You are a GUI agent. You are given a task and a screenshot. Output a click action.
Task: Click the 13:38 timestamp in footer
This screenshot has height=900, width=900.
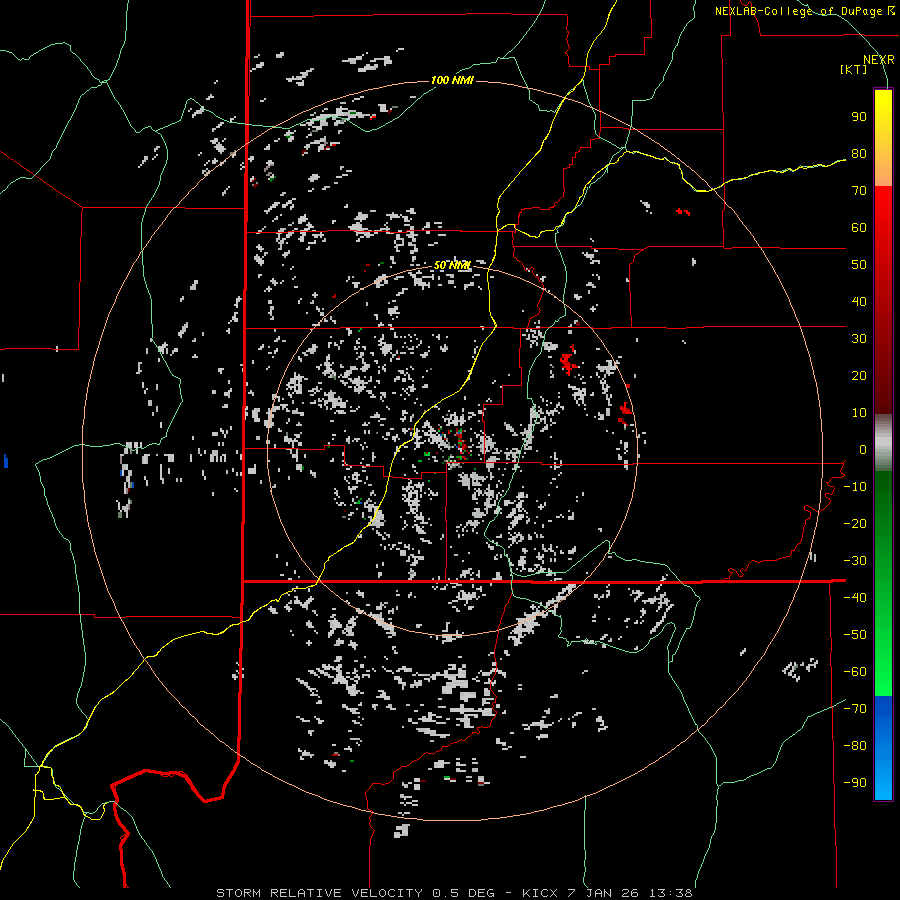(x=671, y=893)
